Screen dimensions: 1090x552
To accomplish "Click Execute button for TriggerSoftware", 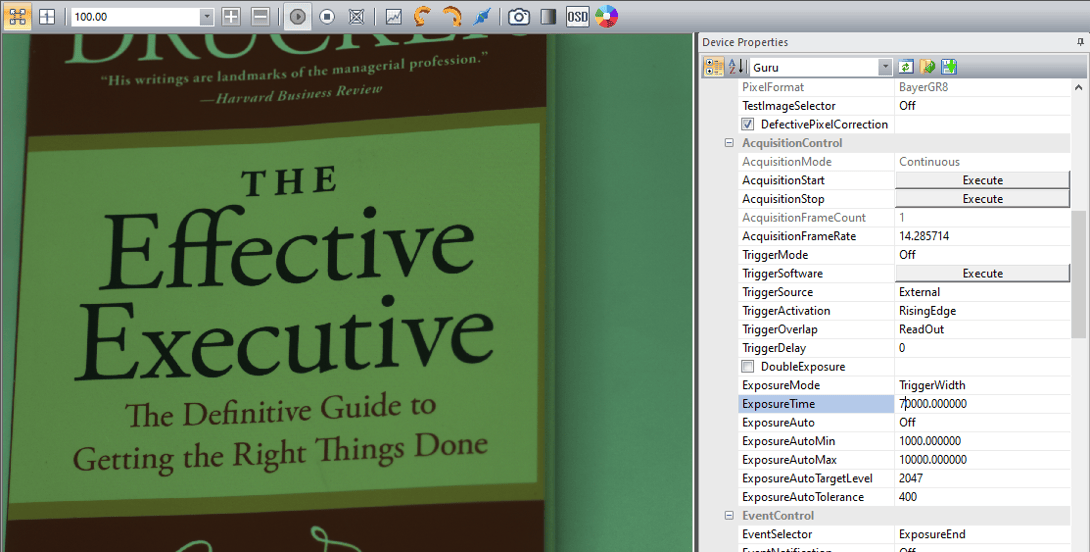I will 982,273.
